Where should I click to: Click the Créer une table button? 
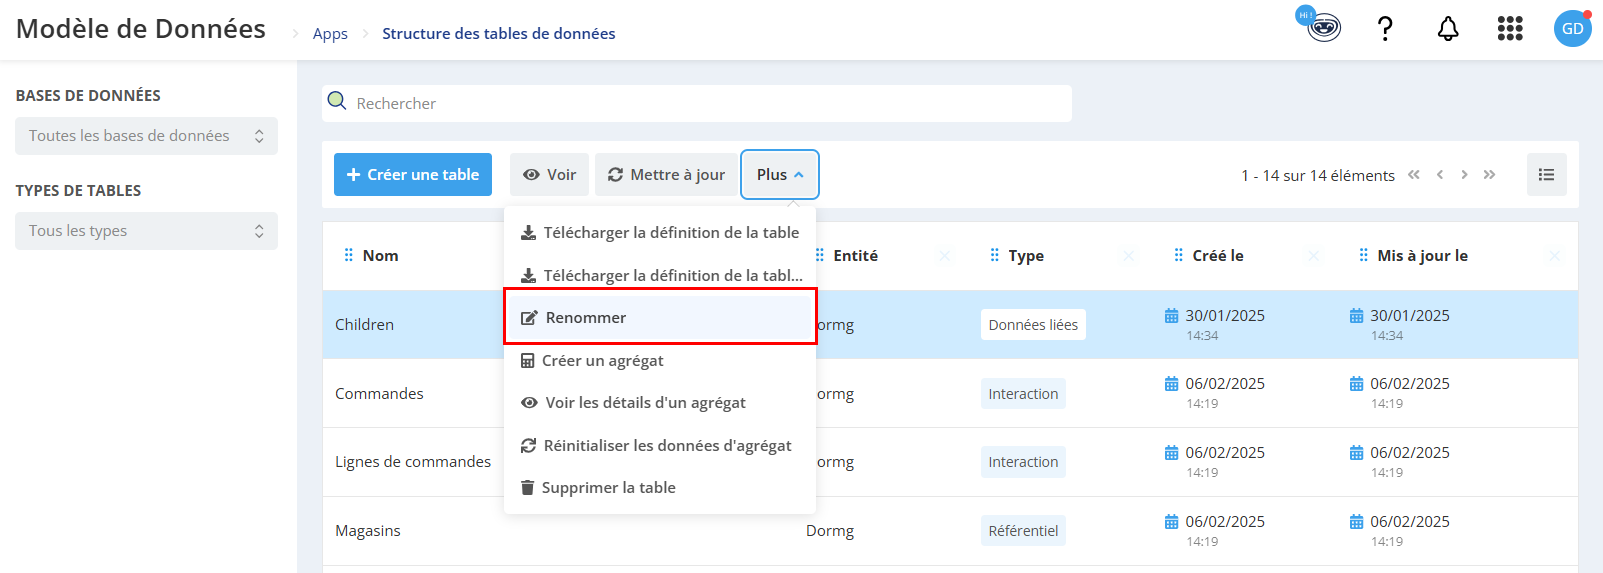[x=413, y=174]
